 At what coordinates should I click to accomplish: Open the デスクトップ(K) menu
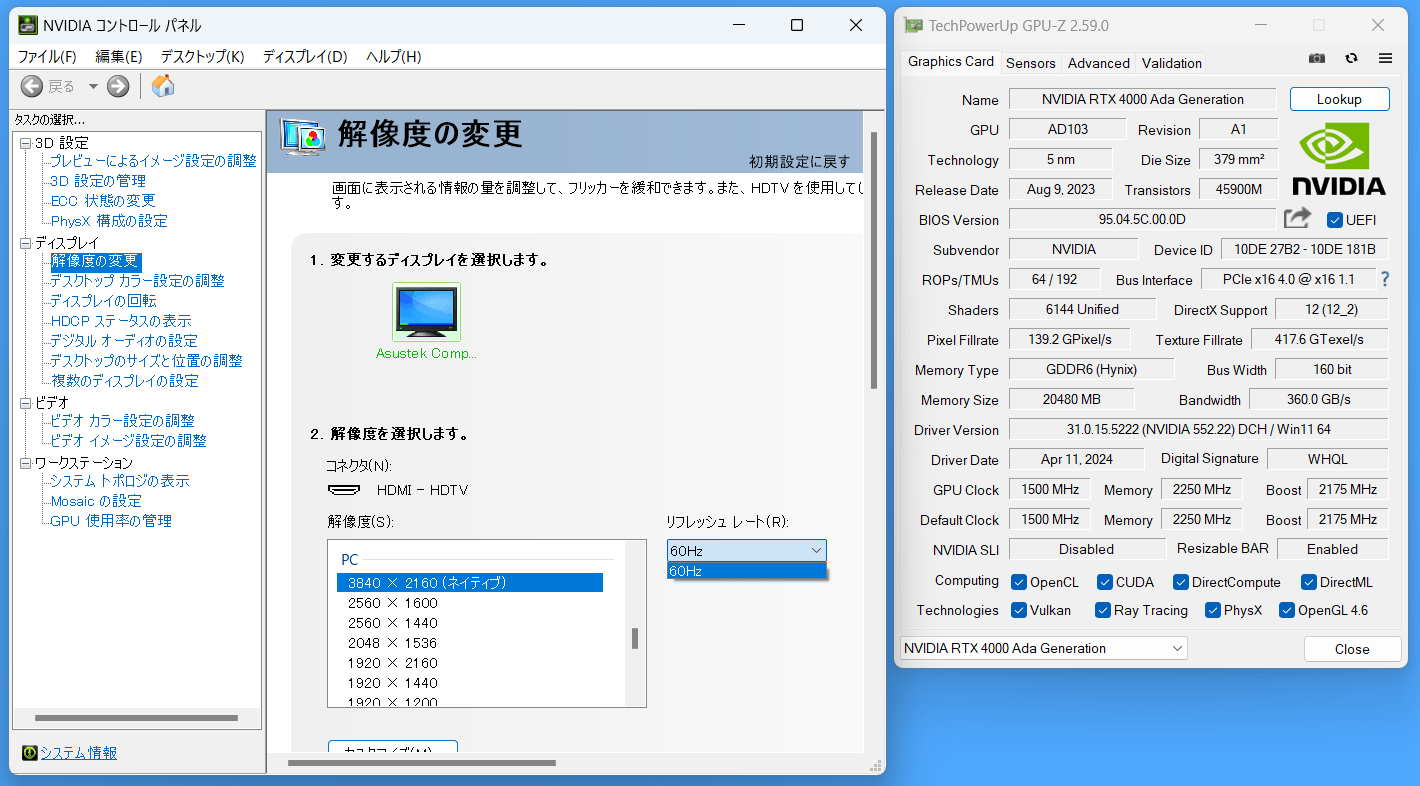203,56
